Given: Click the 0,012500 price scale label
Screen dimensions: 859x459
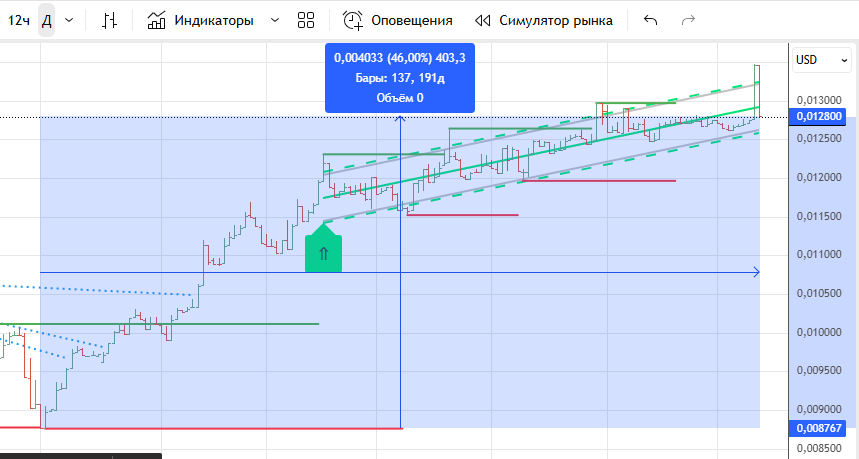Looking at the screenshot, I should coord(819,138).
